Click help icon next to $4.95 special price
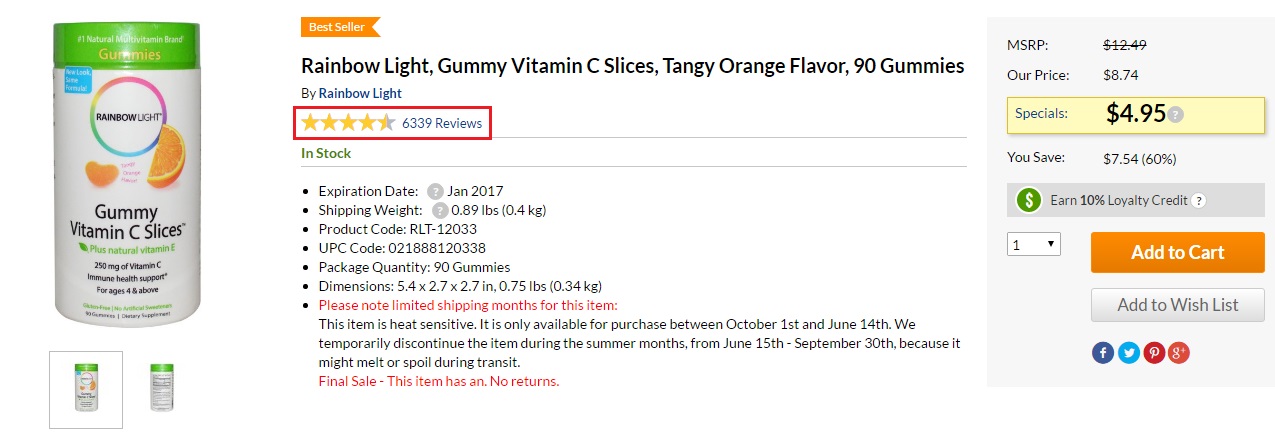Screen dimensions: 1275x443 click(x=1176, y=114)
